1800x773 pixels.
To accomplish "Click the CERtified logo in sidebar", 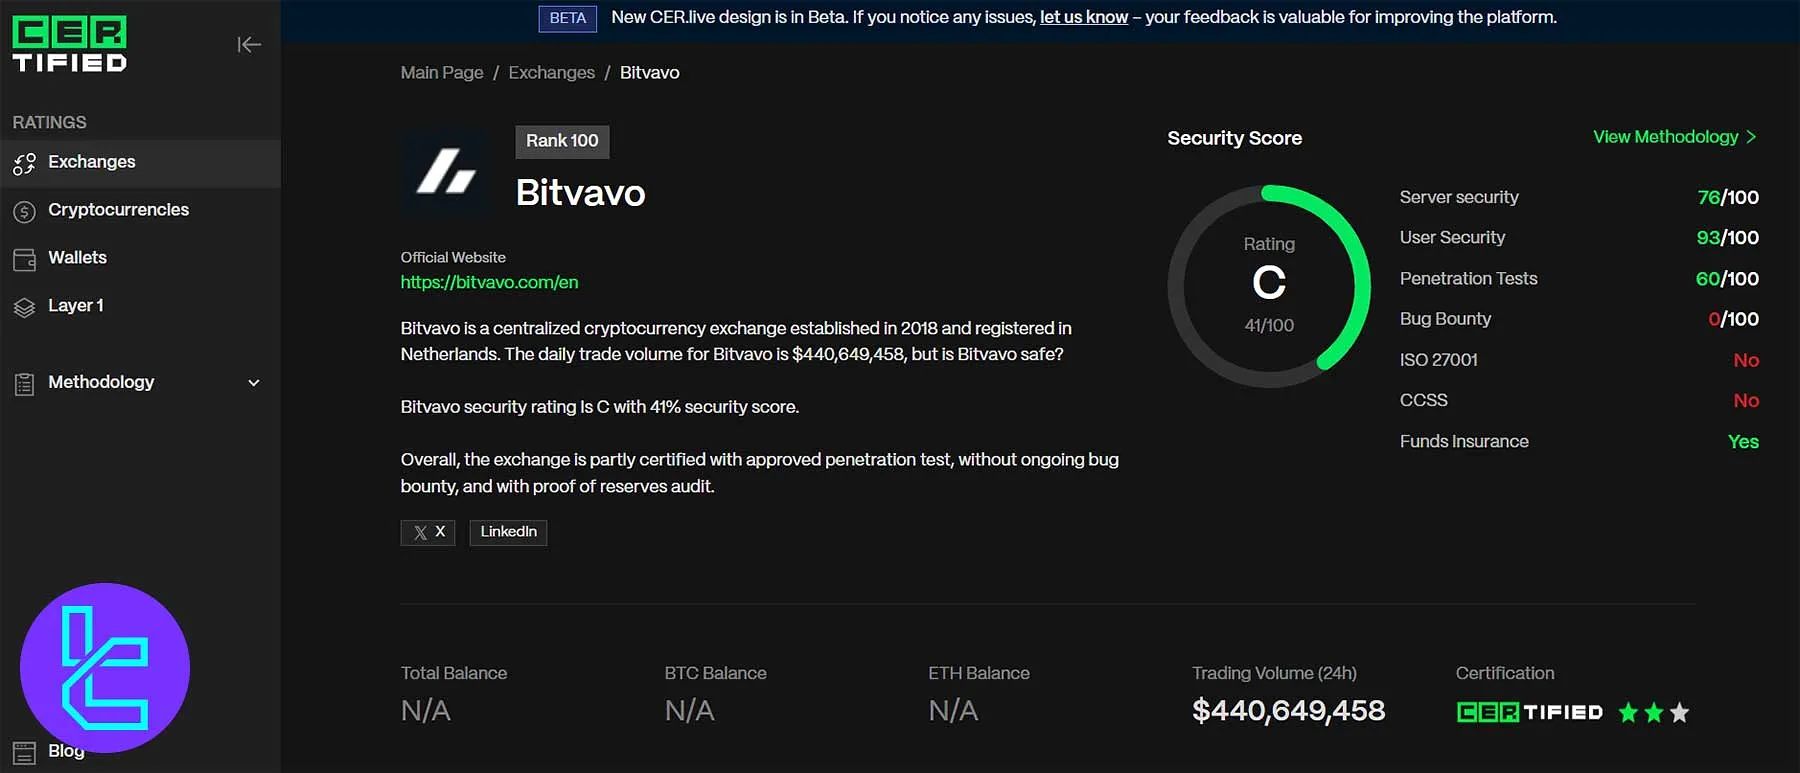I will (x=69, y=45).
